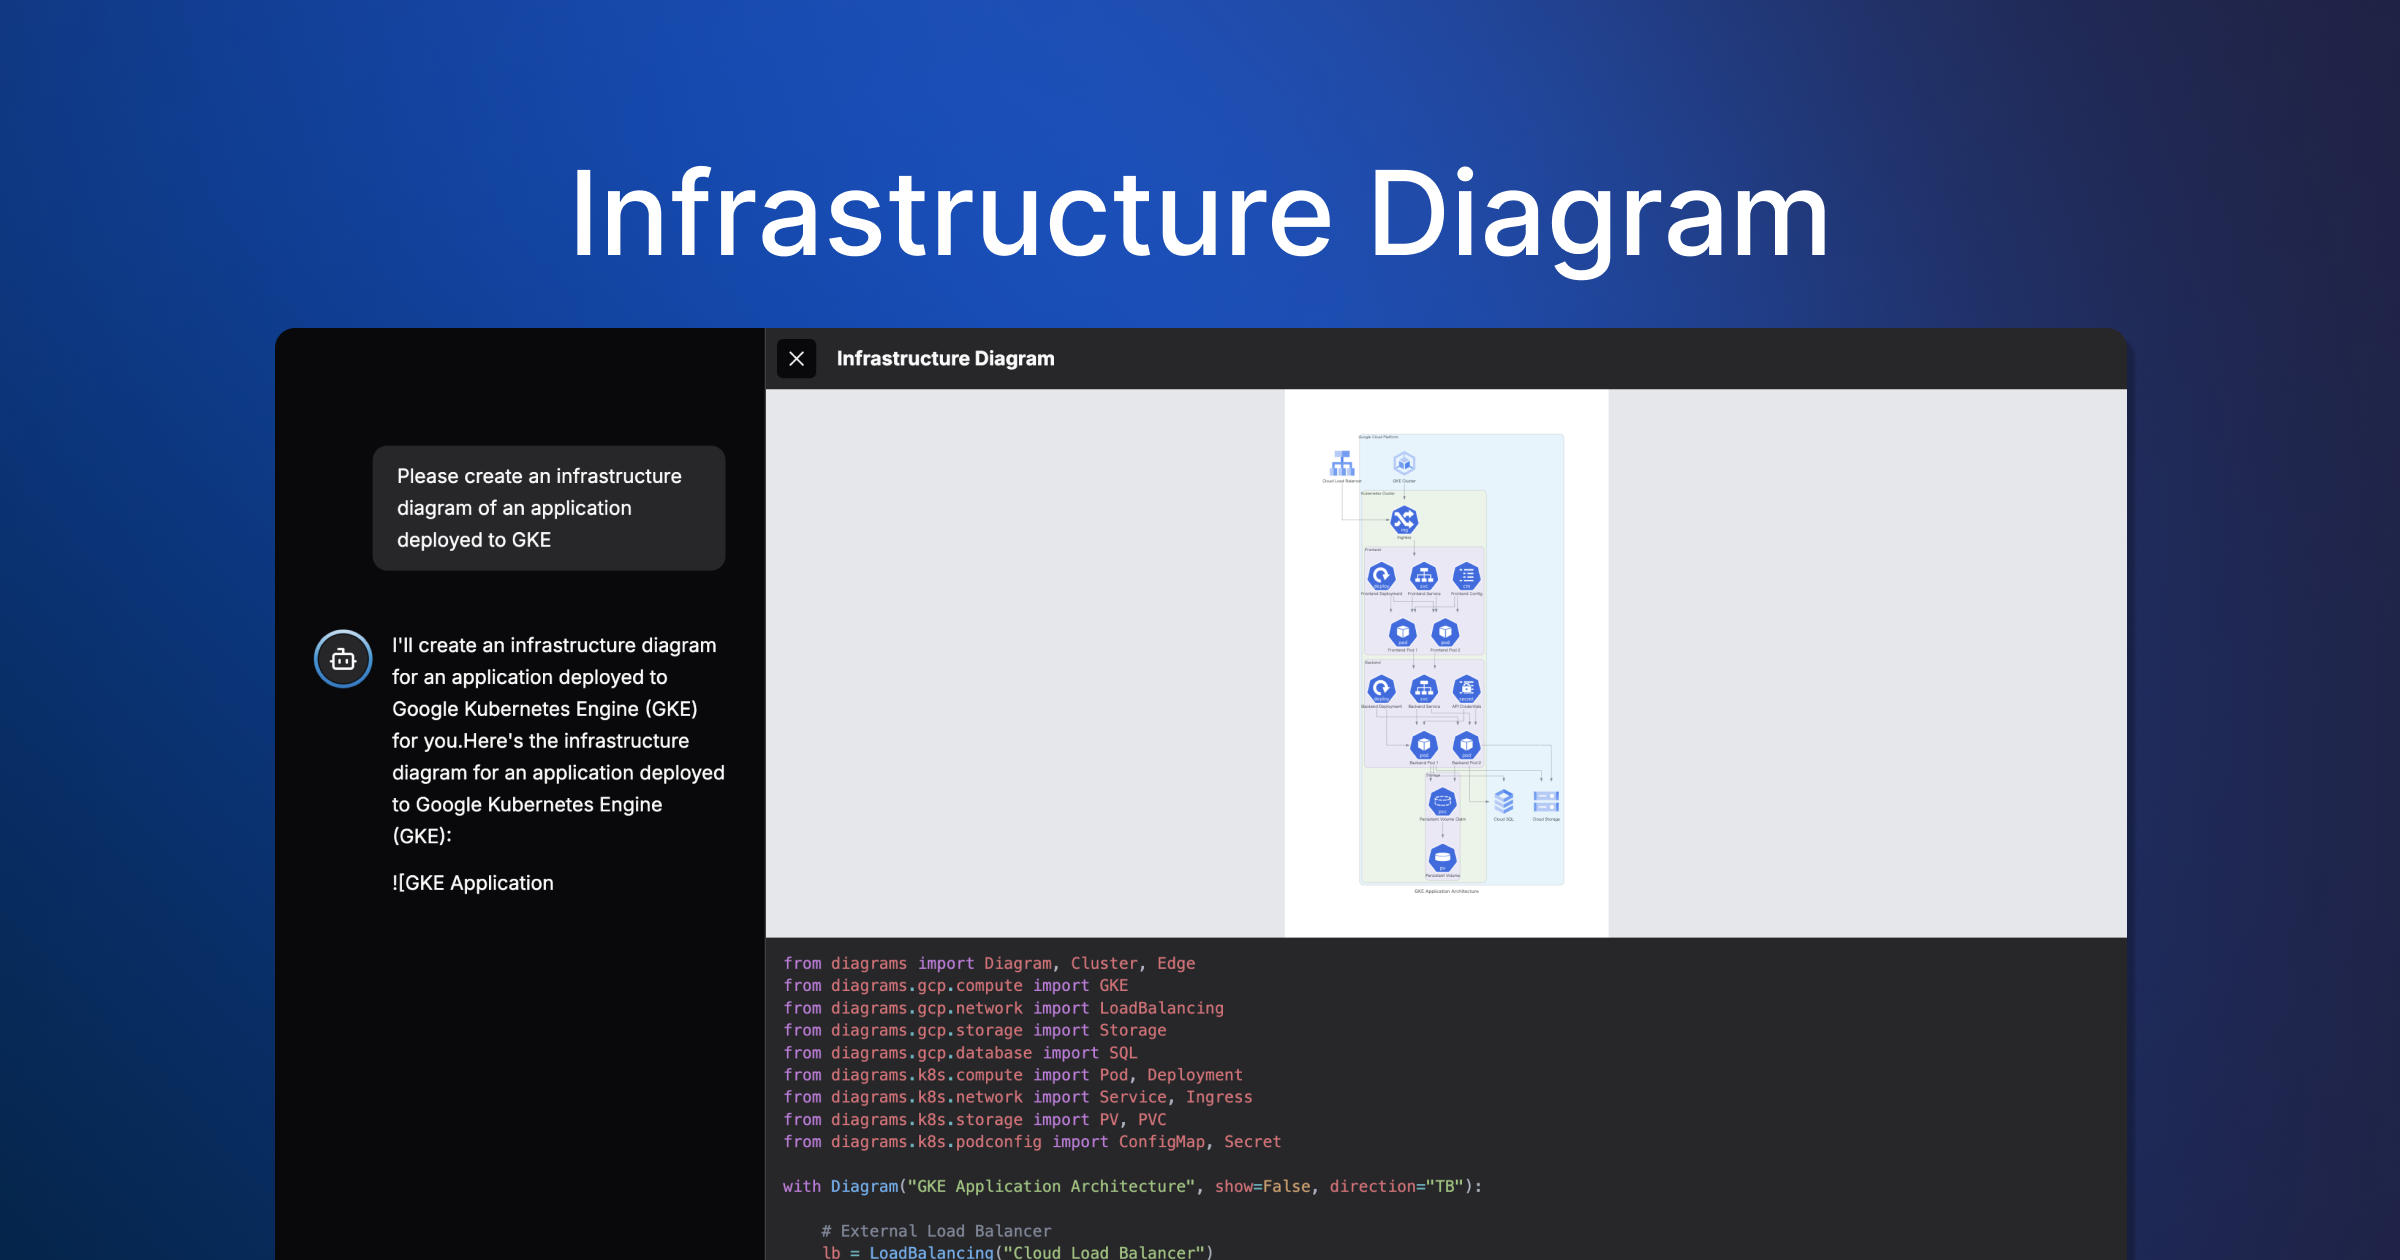Click the Infrastructure Diagram panel title
Image resolution: width=2400 pixels, height=1260 pixels.
[x=945, y=359]
